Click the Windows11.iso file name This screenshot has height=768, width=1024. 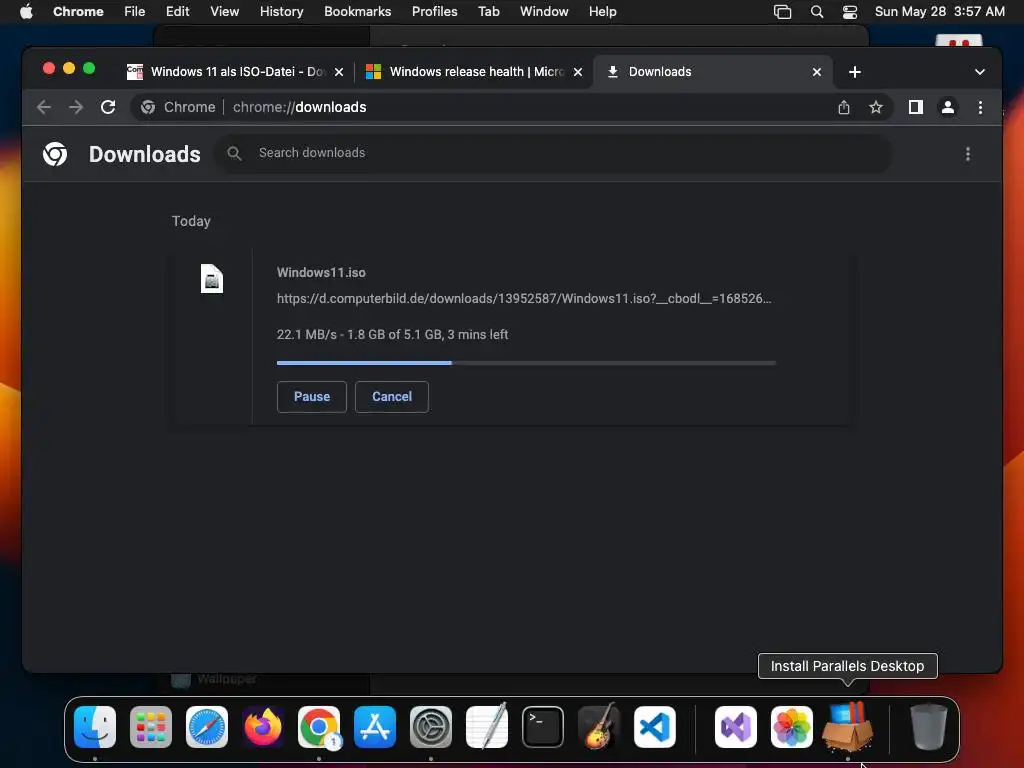point(321,272)
